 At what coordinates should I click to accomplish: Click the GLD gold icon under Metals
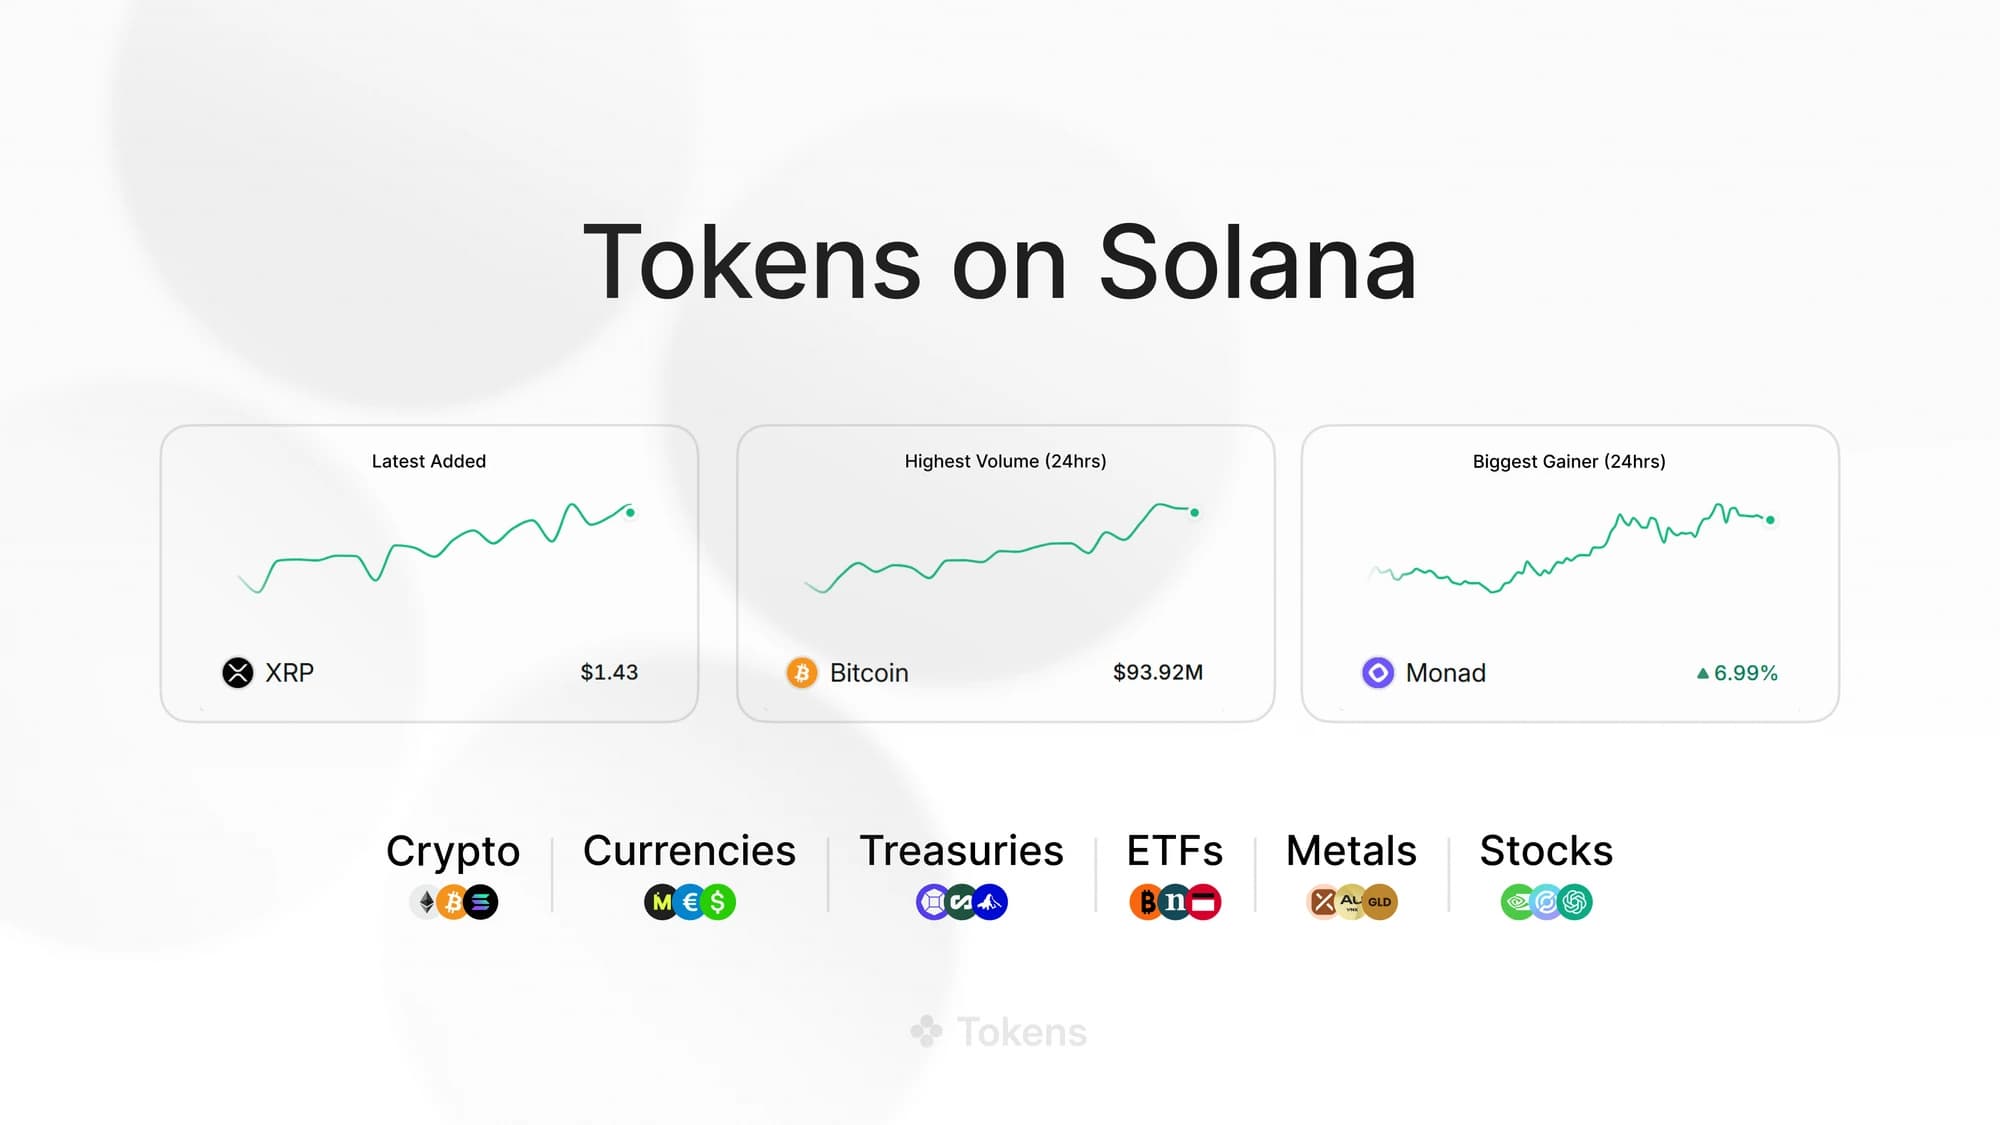coord(1380,902)
